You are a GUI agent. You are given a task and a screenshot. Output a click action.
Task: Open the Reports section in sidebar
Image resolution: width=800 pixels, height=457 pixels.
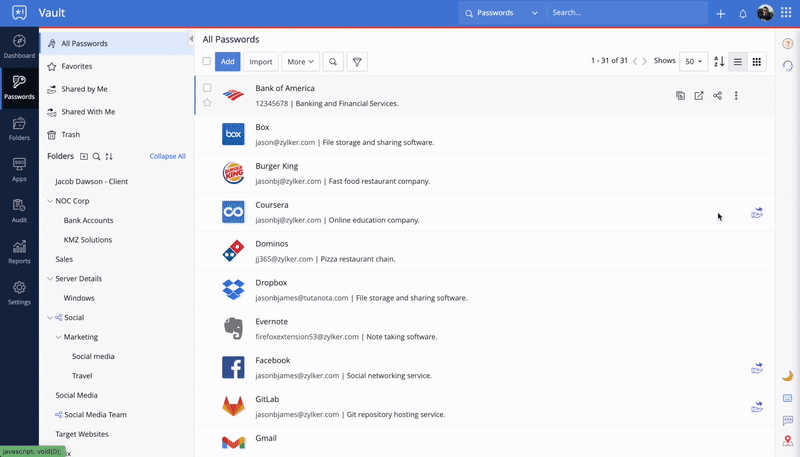tap(19, 252)
